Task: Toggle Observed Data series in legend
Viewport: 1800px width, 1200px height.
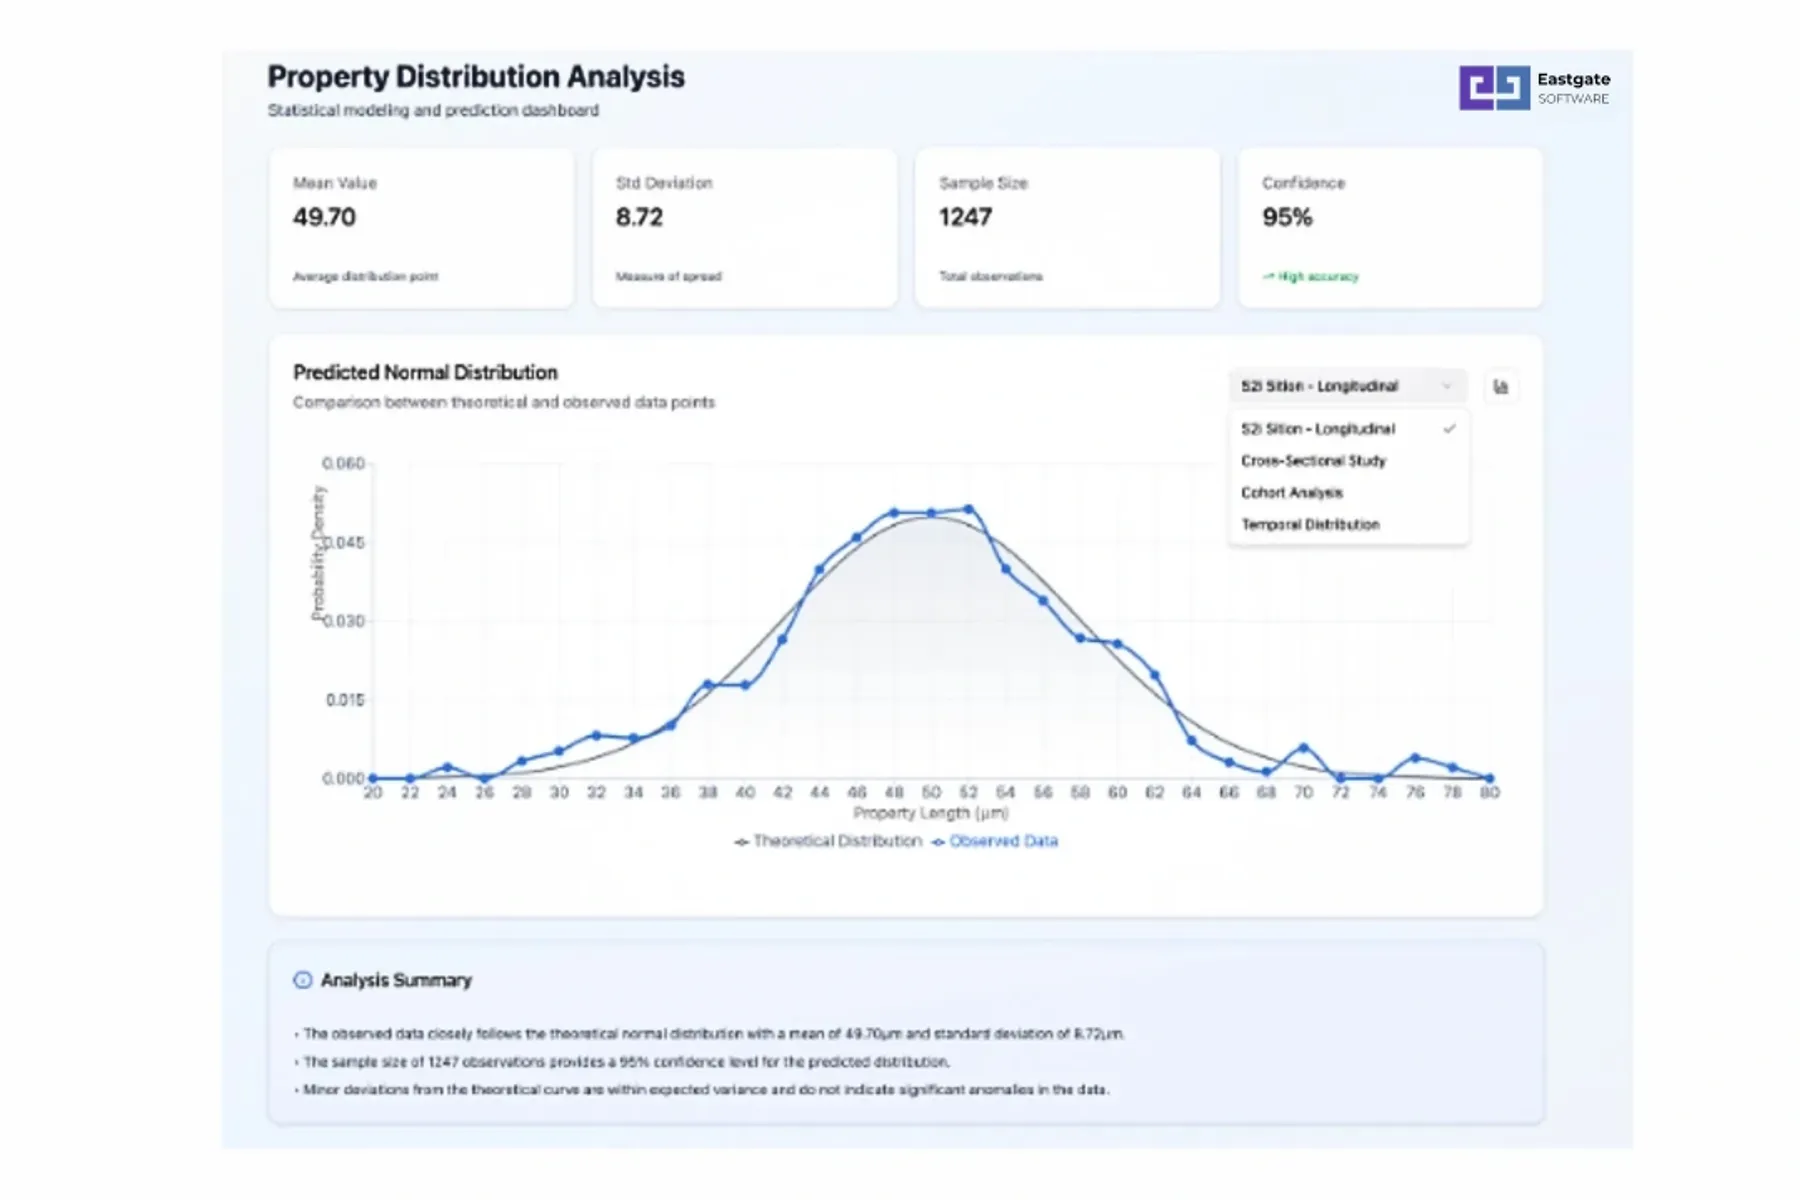Action: [x=1003, y=841]
